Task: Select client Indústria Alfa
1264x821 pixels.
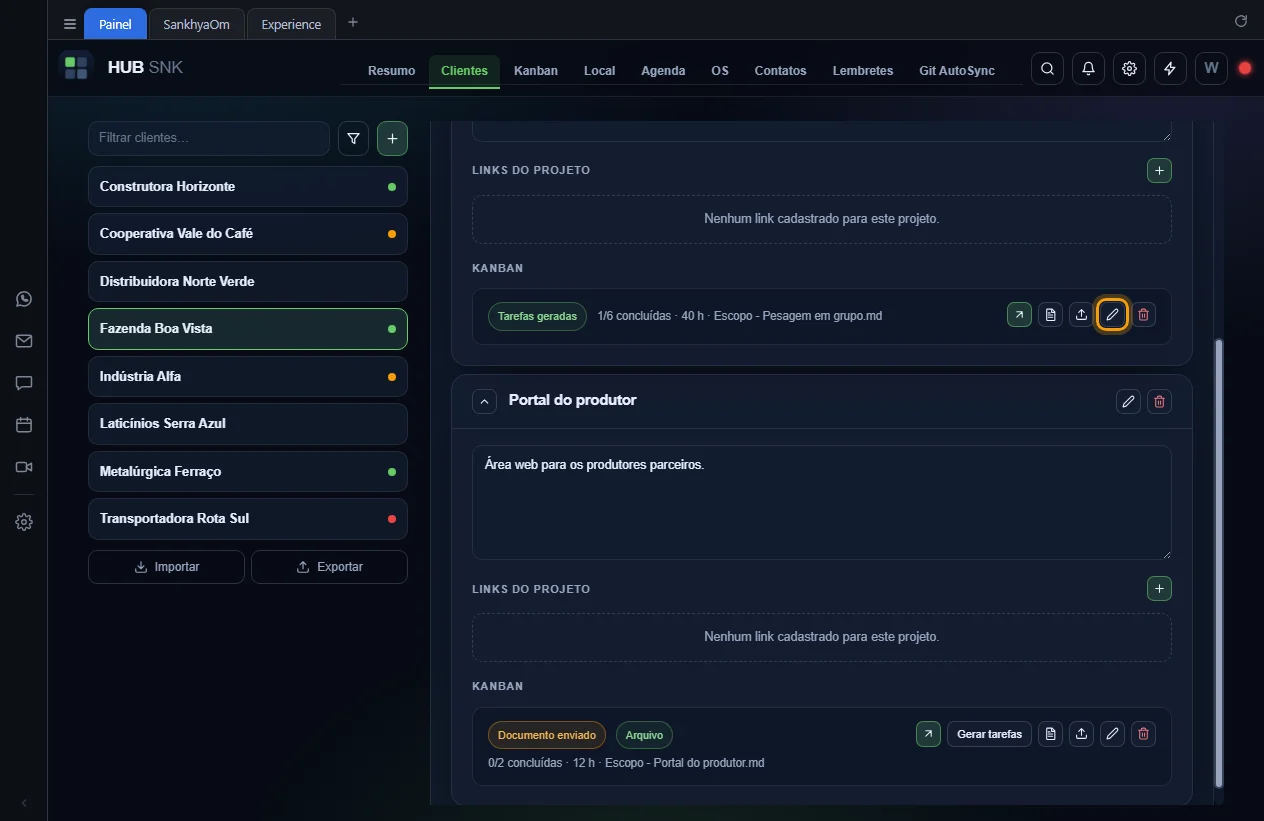Action: (248, 377)
